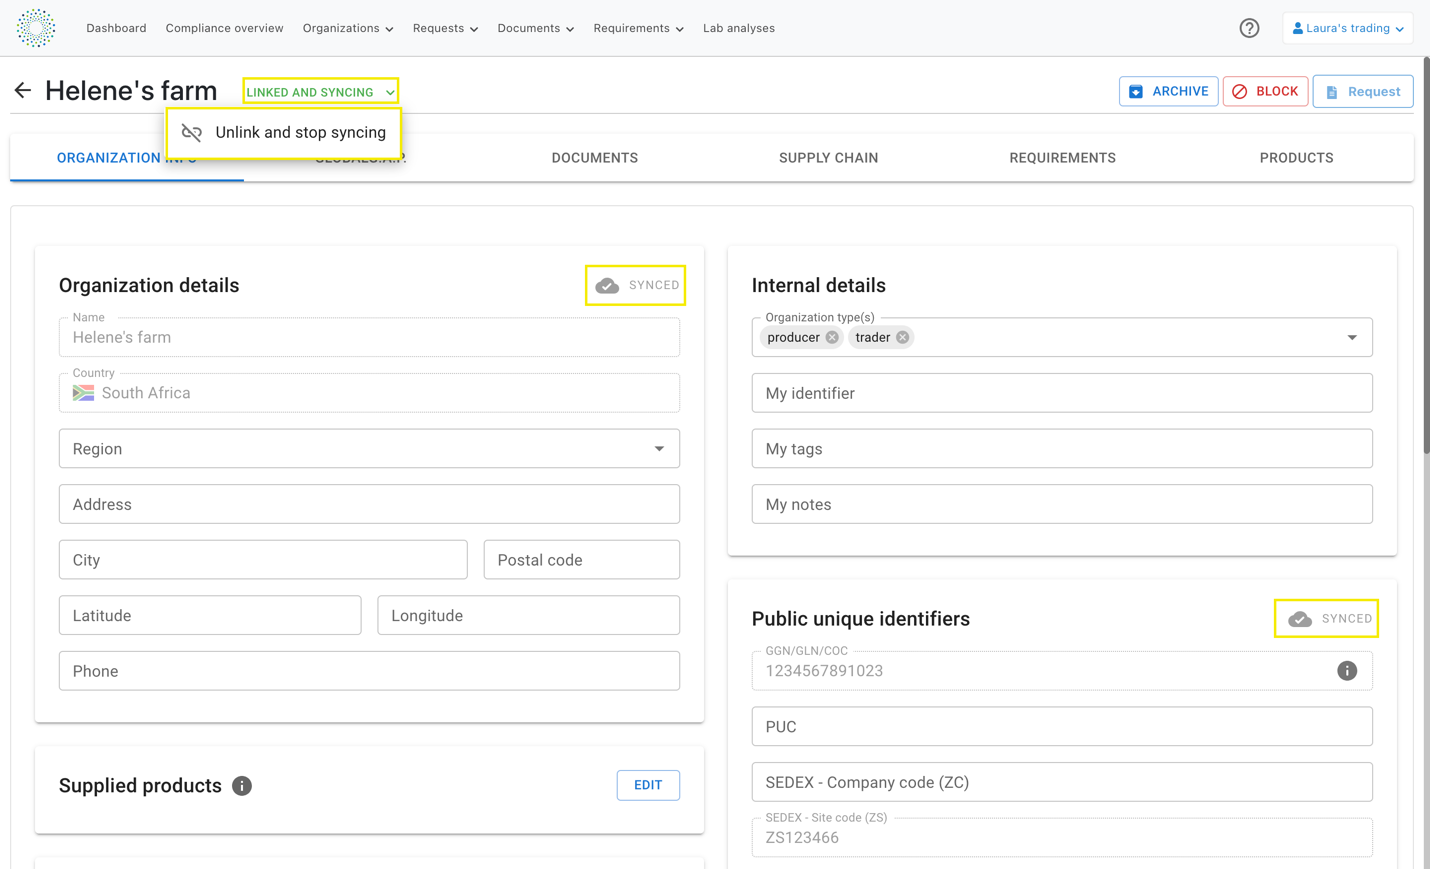Click the Helene's farm page title

(x=131, y=91)
